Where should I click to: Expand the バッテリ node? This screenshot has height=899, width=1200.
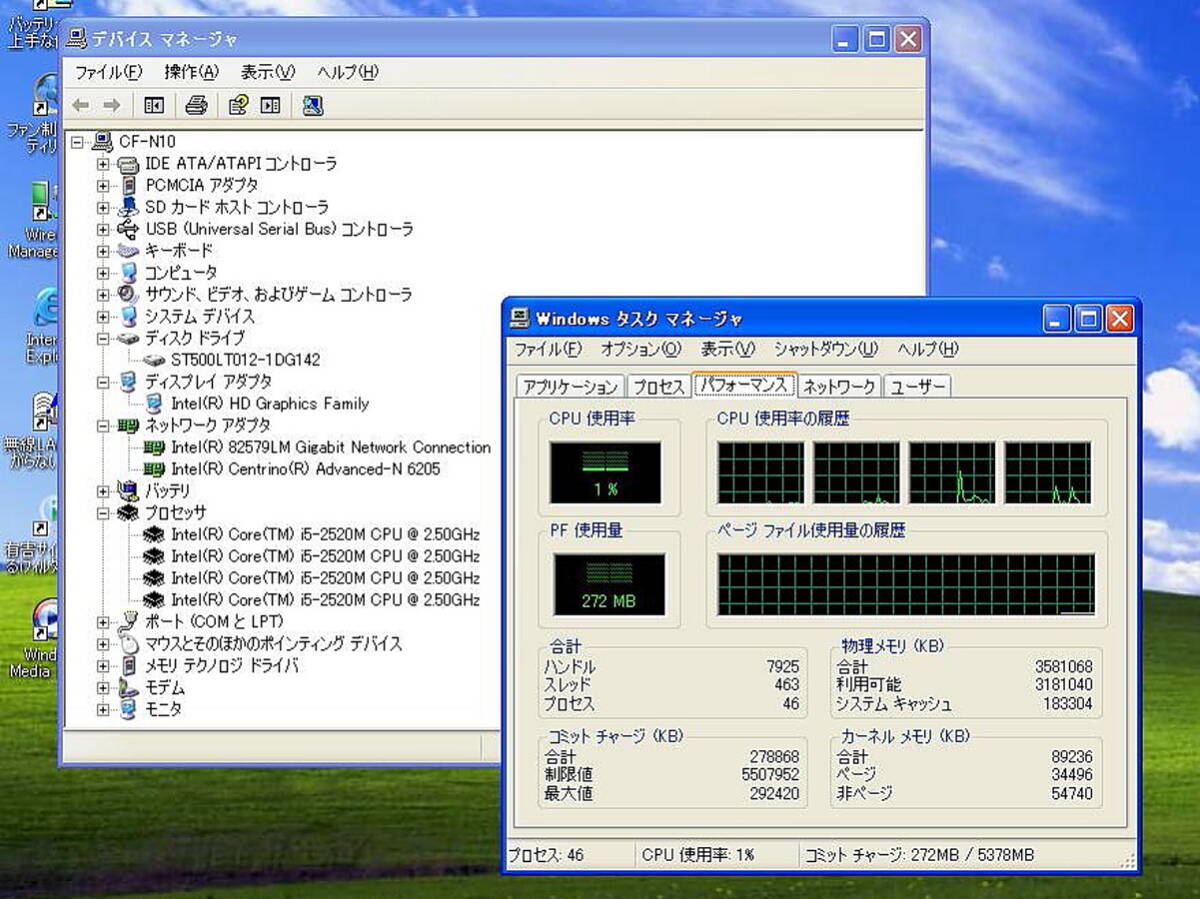[x=103, y=491]
